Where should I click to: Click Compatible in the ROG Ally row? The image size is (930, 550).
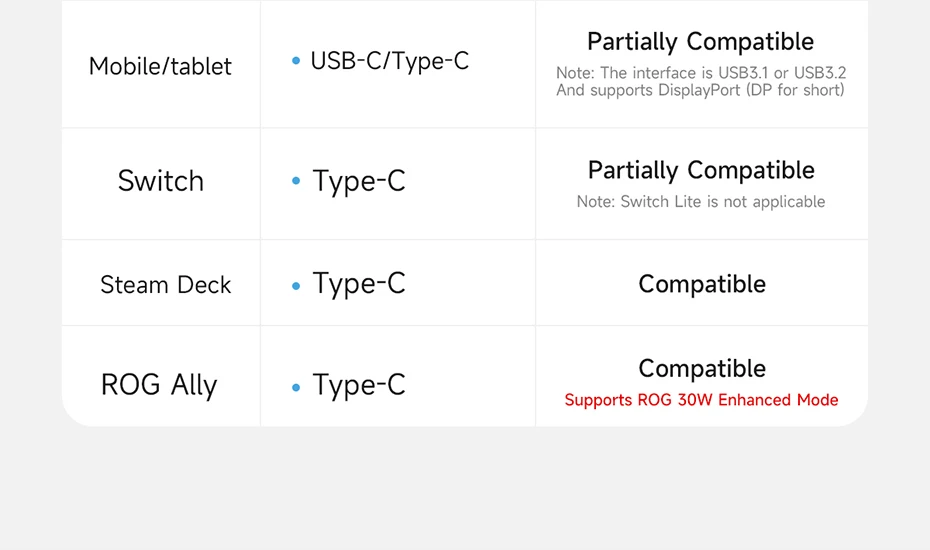pos(702,368)
